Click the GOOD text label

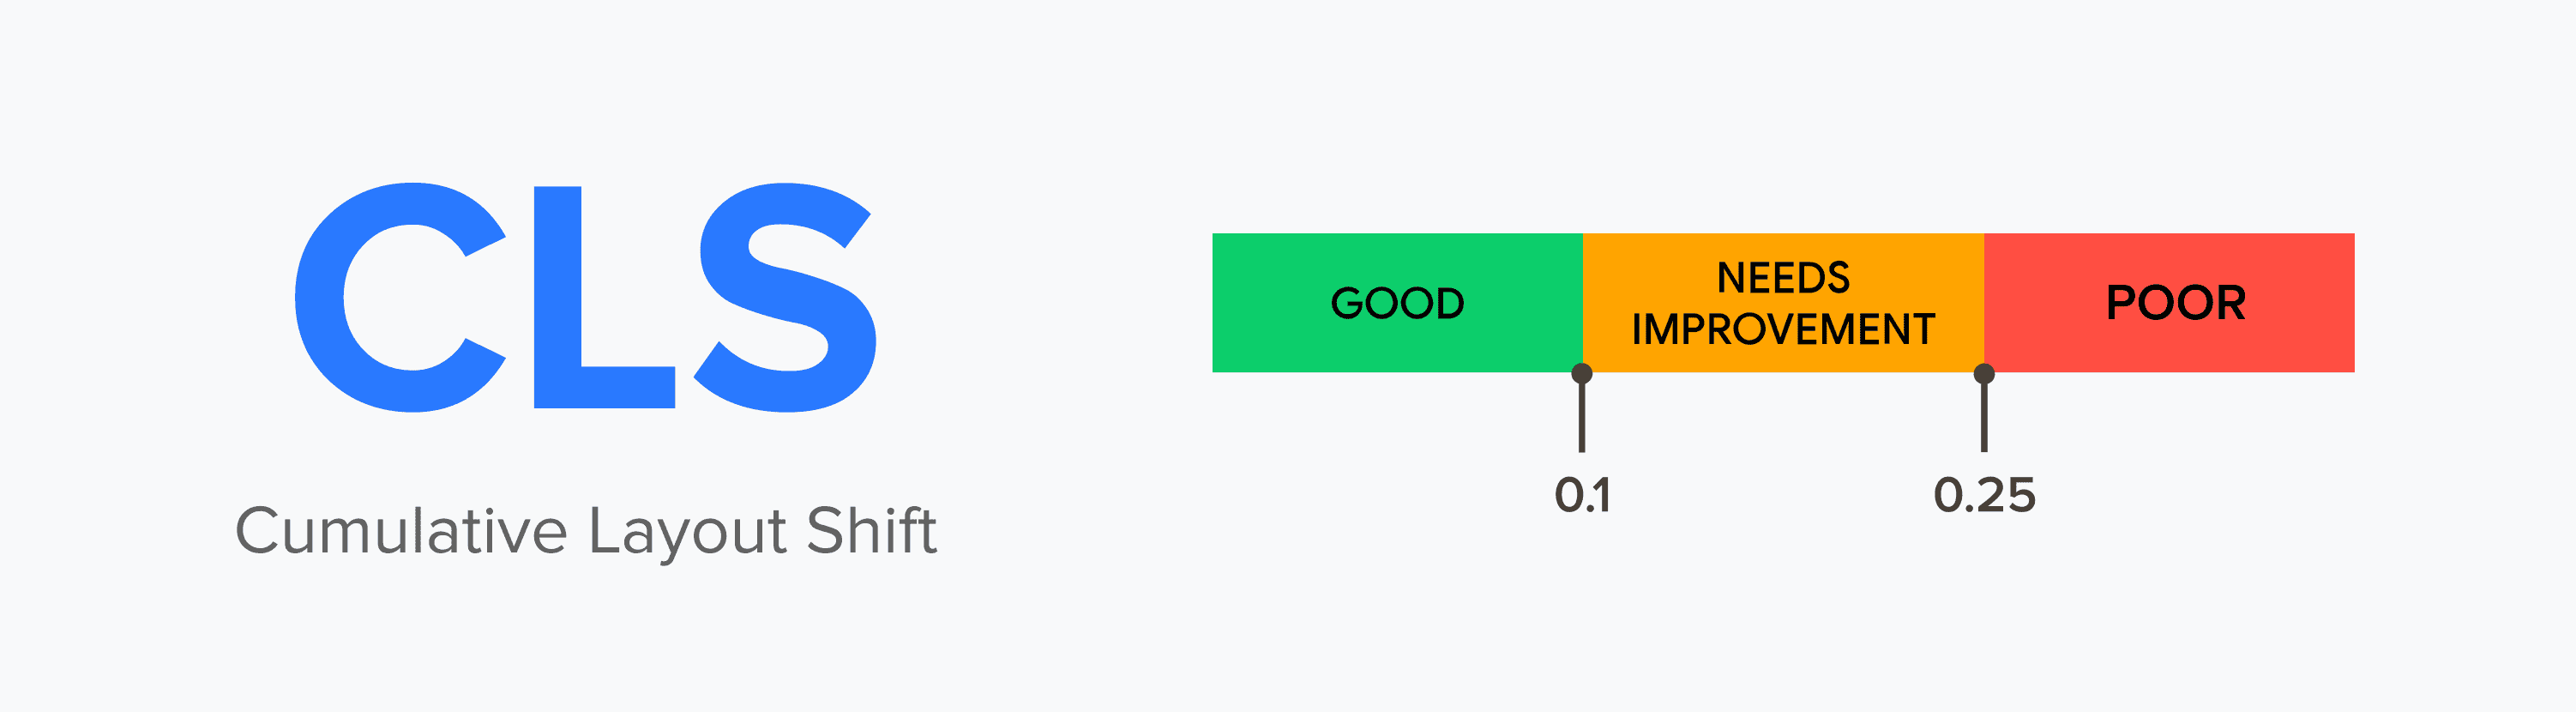click(x=1397, y=303)
